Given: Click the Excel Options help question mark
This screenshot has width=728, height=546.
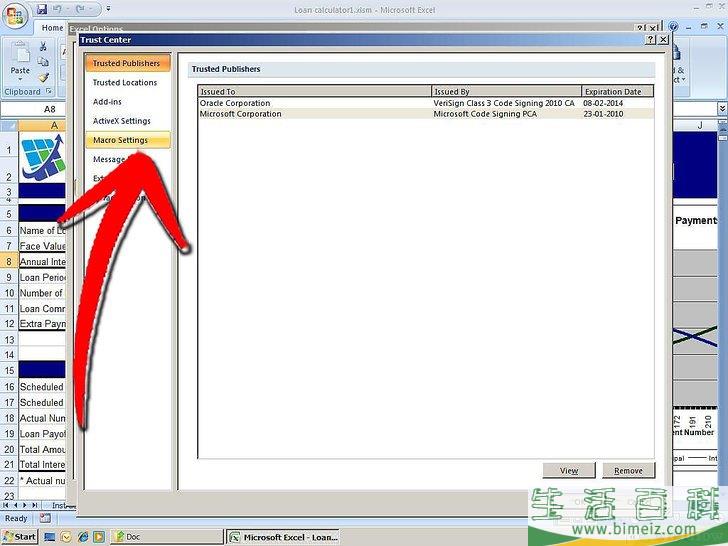Looking at the screenshot, I should pyautogui.click(x=640, y=28).
